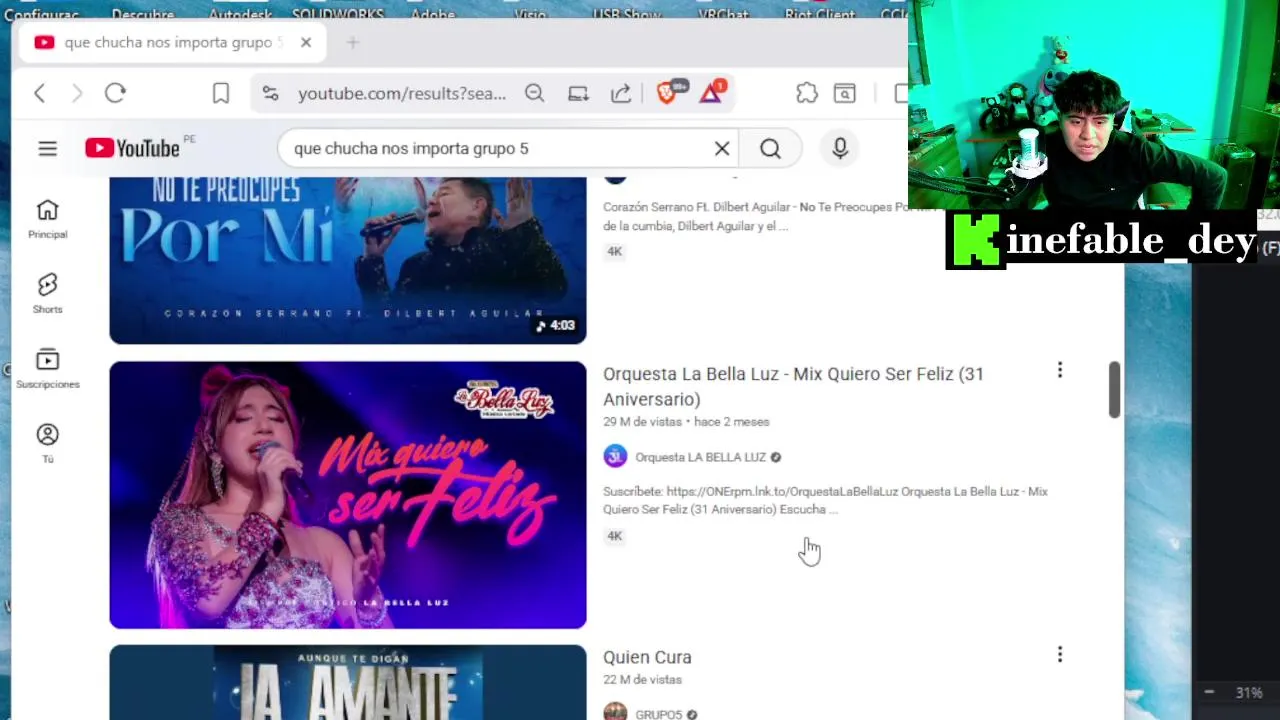This screenshot has height=720, width=1280.
Task: Open site settings icon in address bar
Action: pos(270,93)
